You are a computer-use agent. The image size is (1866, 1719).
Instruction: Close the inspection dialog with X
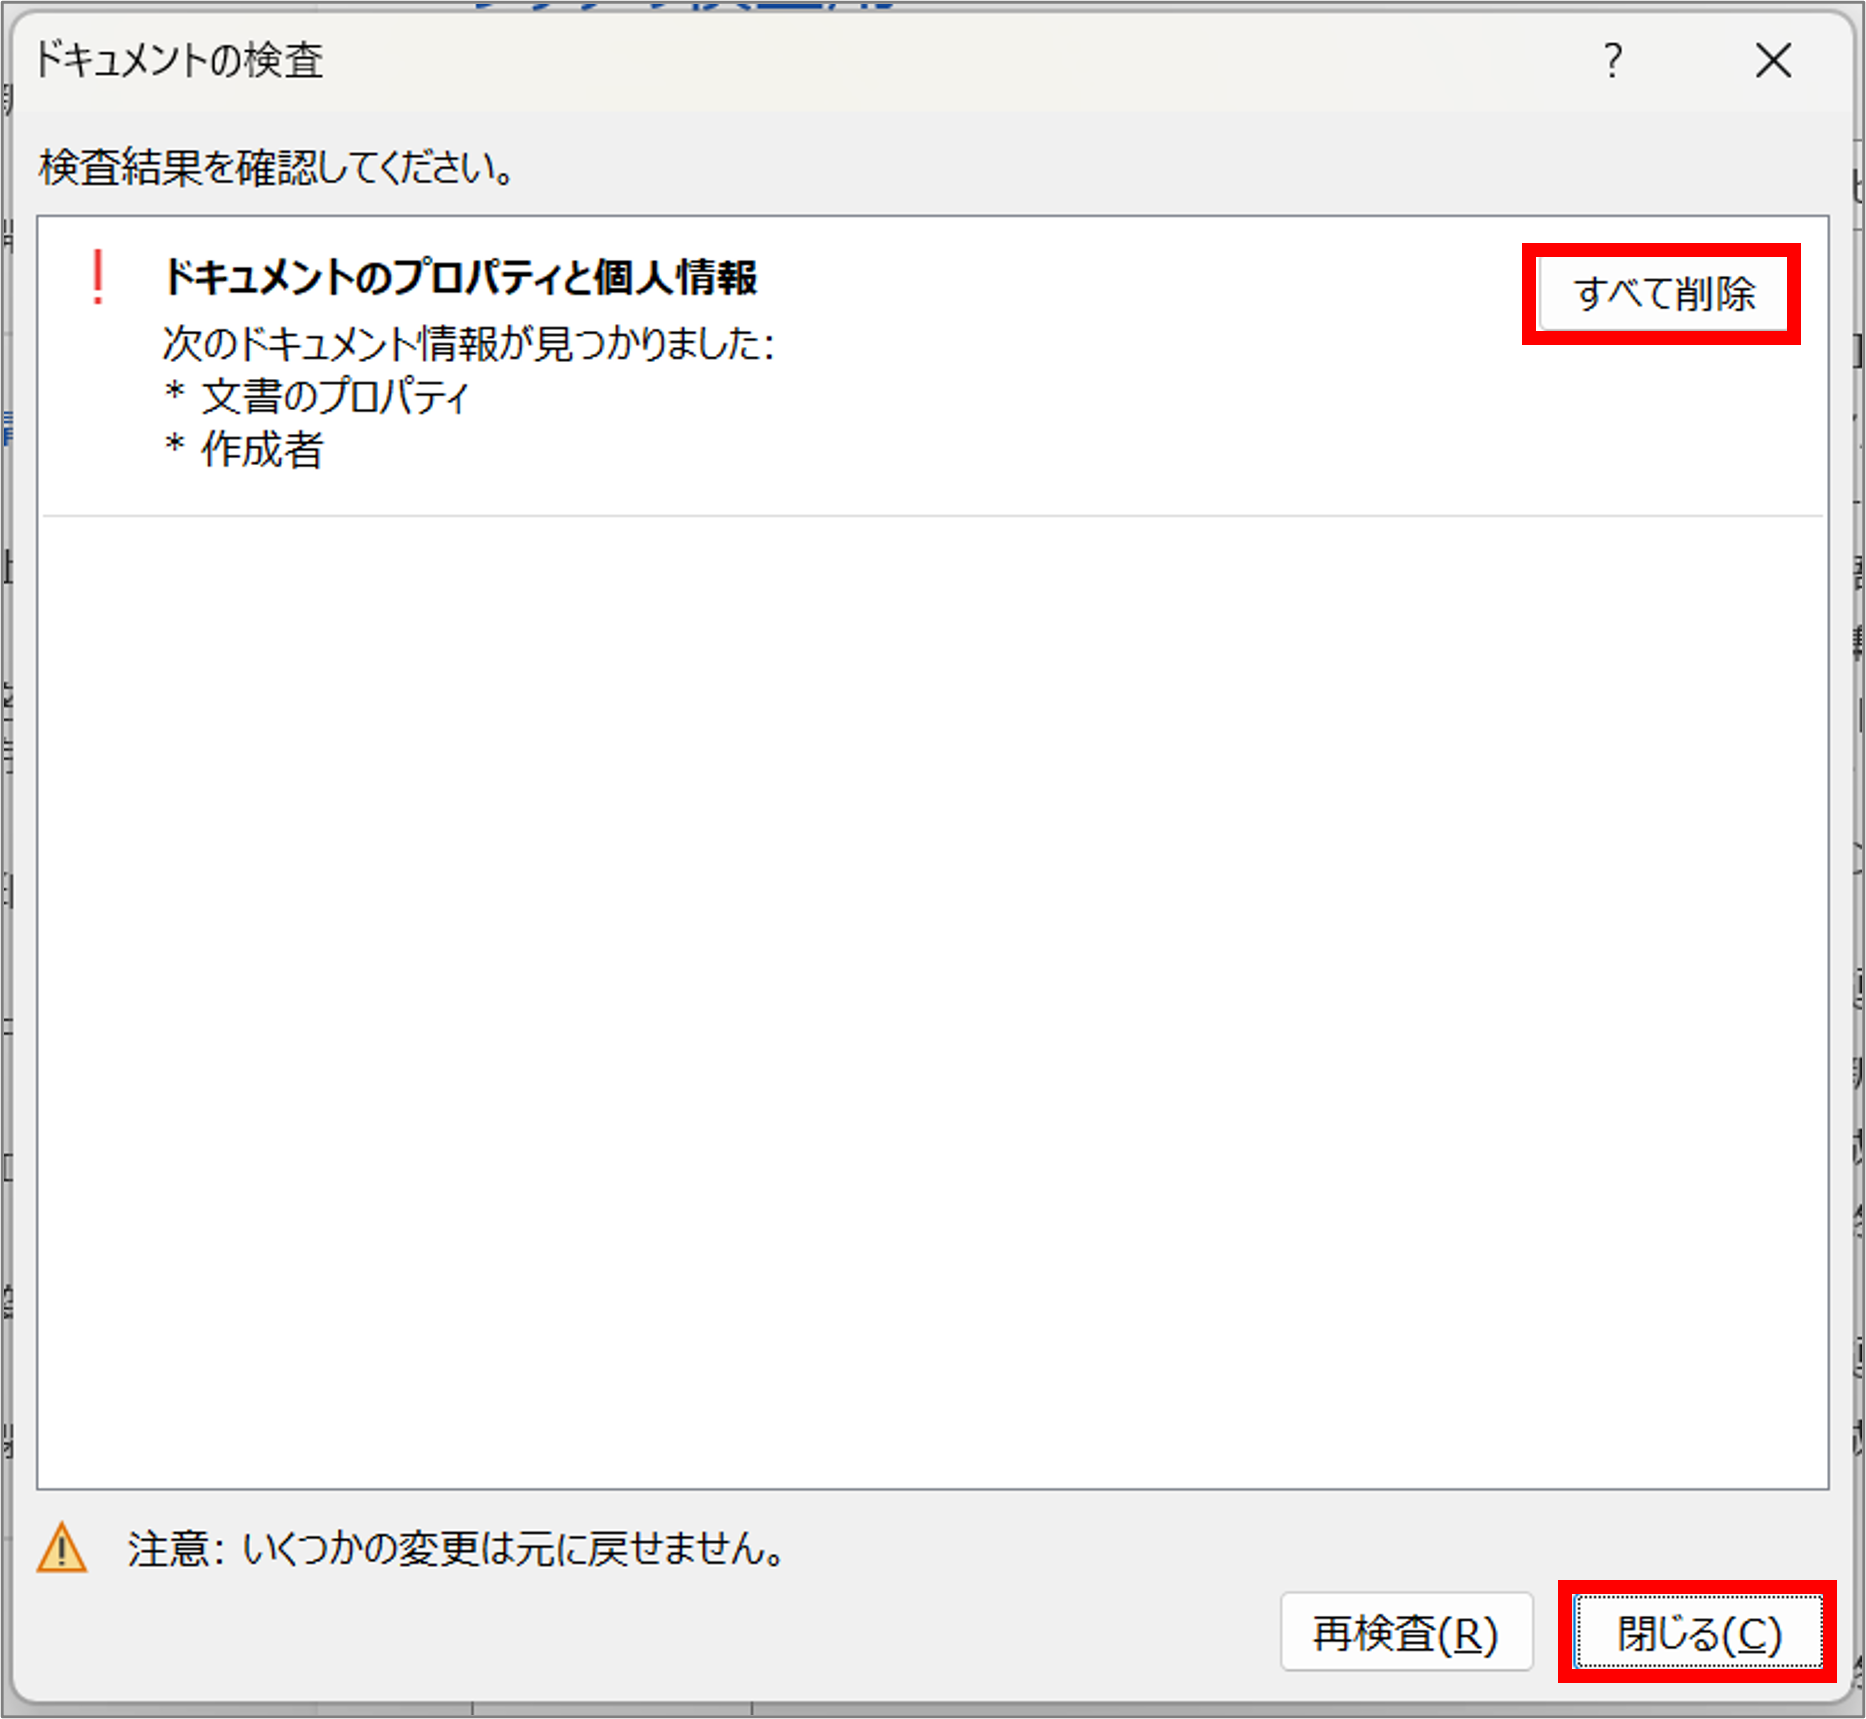[x=1773, y=62]
